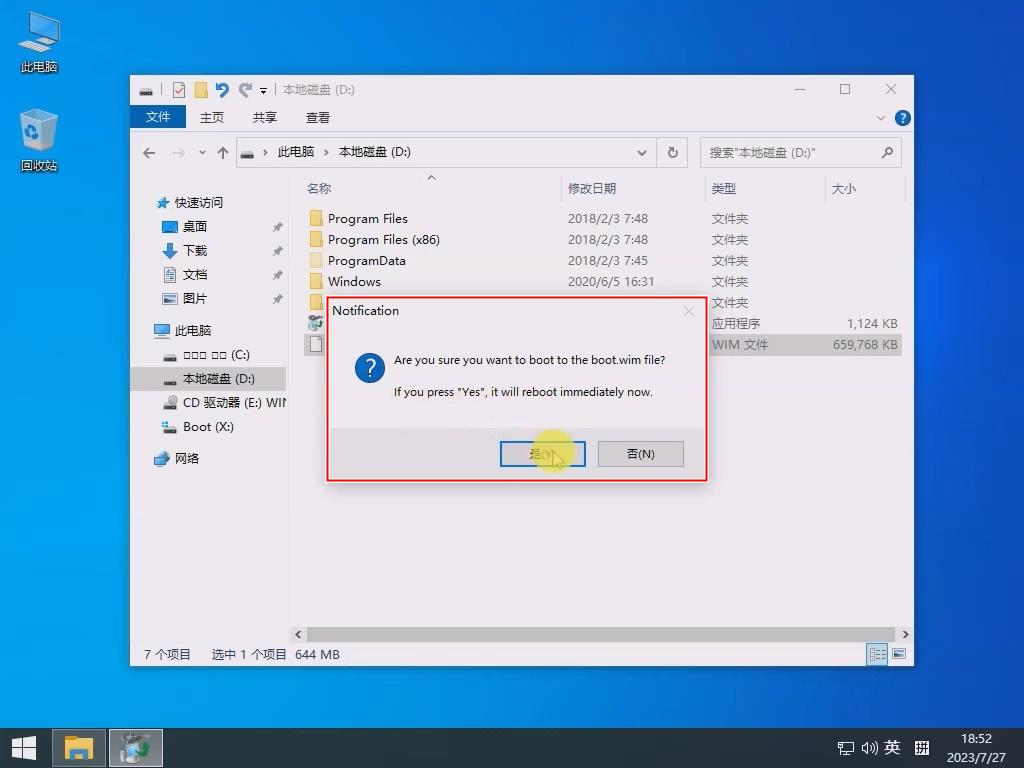The width and height of the screenshot is (1024, 768).
Task: Select the (C:) drive in the navigation pane
Action: coord(216,355)
